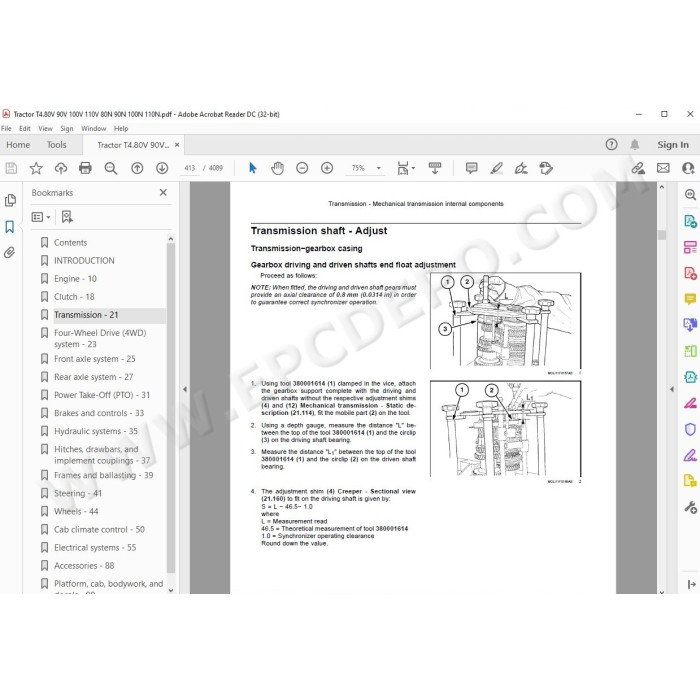Open the Sign menu
The image size is (700, 700).
point(67,129)
